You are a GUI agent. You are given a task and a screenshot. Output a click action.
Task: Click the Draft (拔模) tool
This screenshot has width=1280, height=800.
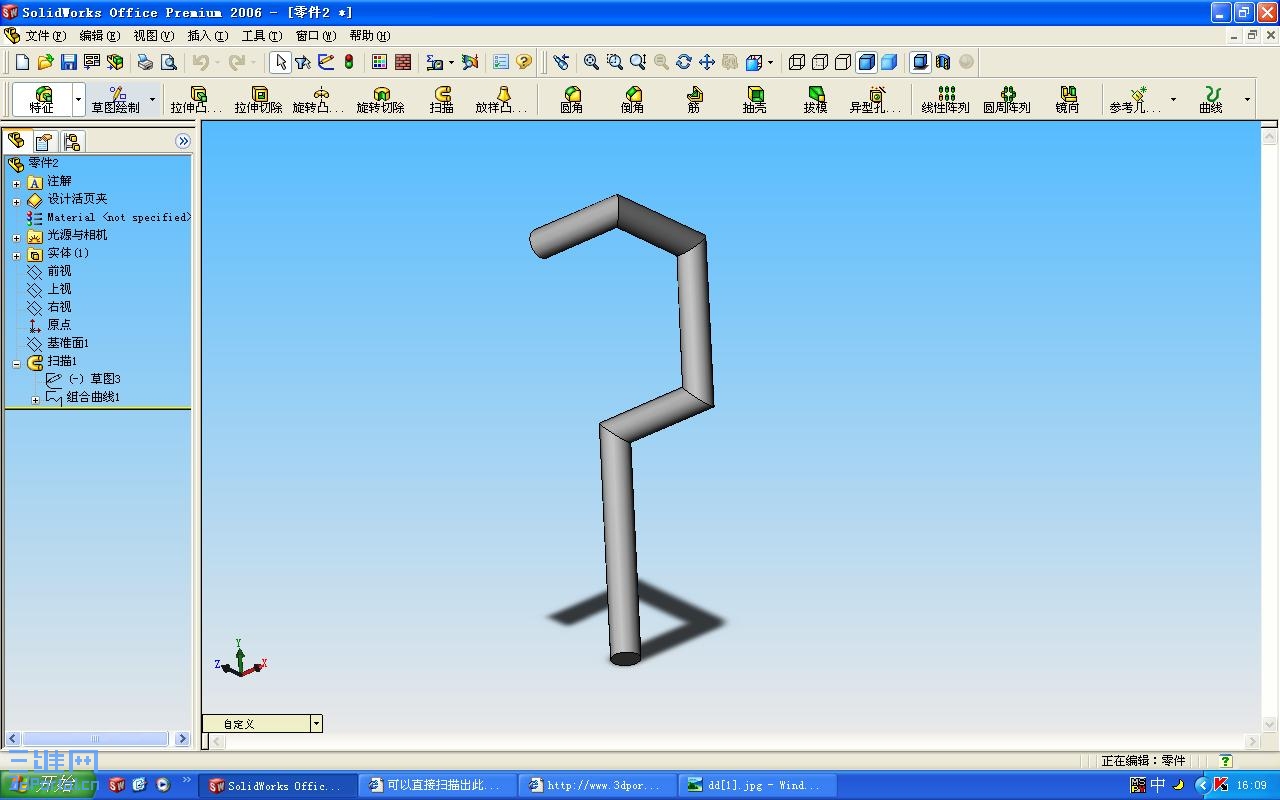coord(816,100)
